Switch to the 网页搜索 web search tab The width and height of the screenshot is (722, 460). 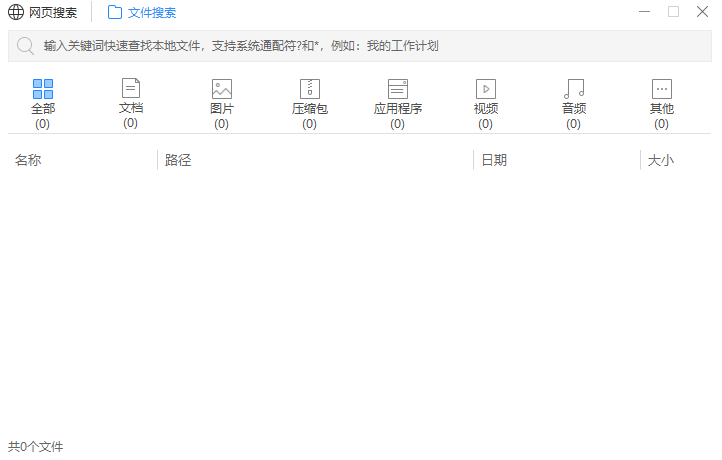(x=52, y=13)
